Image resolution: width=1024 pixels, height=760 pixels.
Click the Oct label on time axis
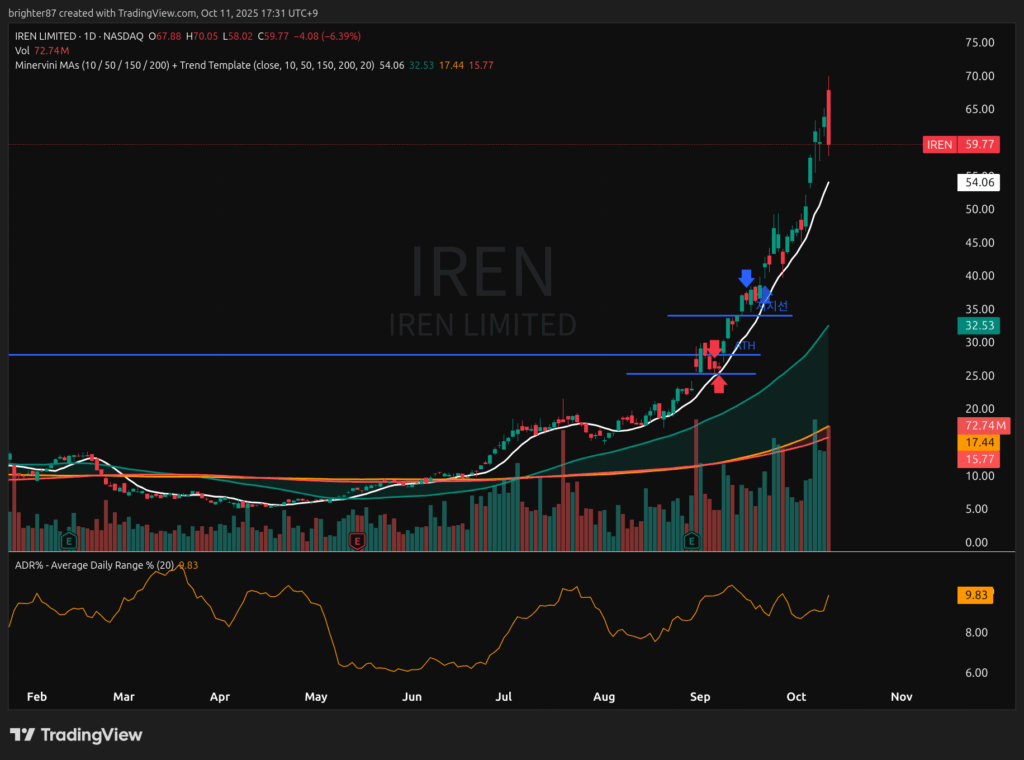pos(797,696)
